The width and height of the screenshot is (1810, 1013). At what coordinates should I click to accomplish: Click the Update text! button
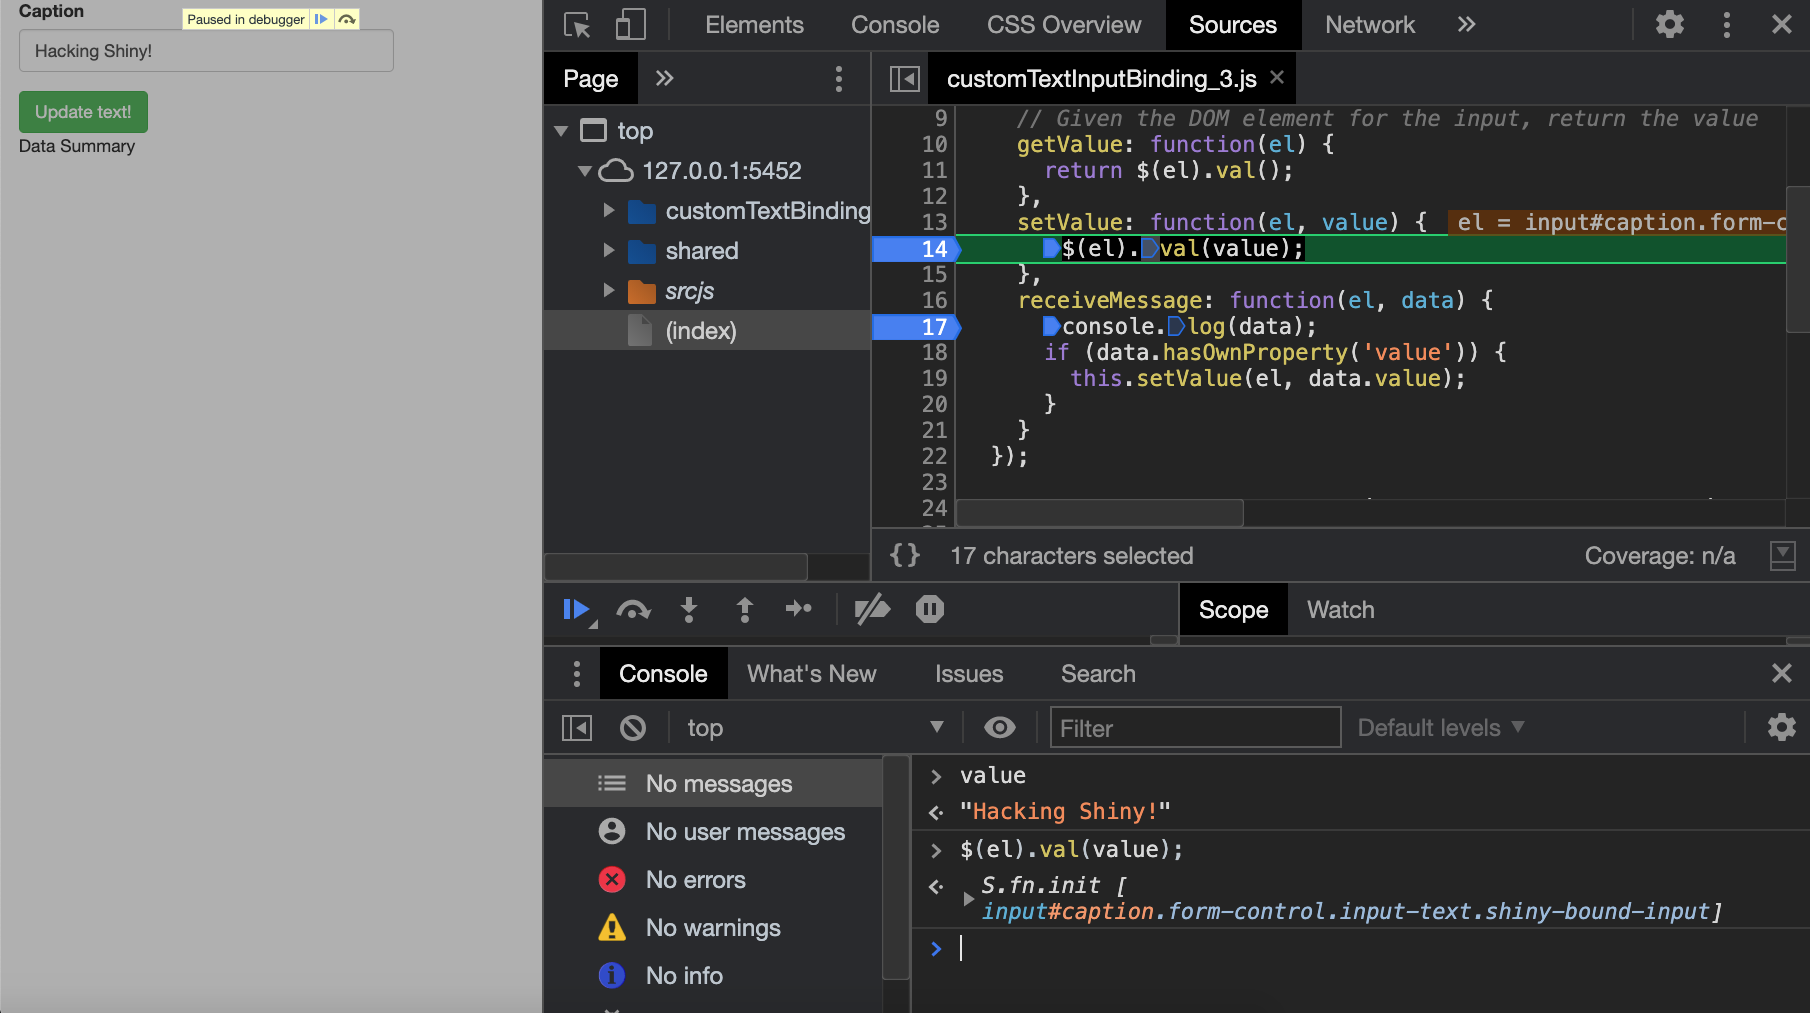click(83, 112)
